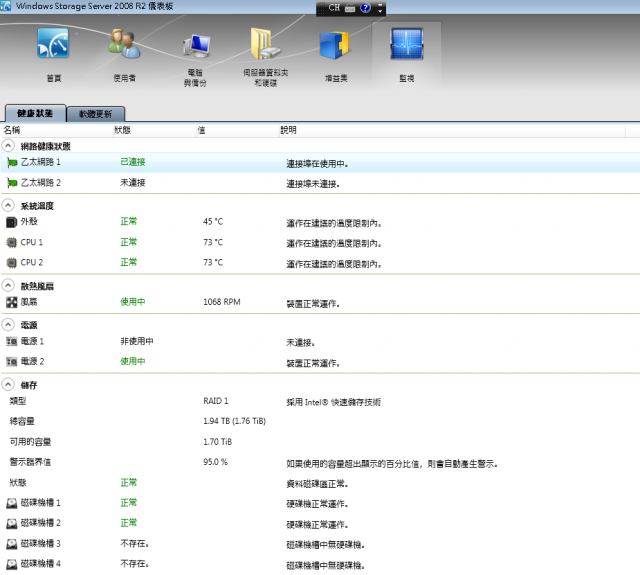The image size is (640, 575).
Task: Click the 不存在 status of 磁碟機槽 3
Action: pos(135,544)
